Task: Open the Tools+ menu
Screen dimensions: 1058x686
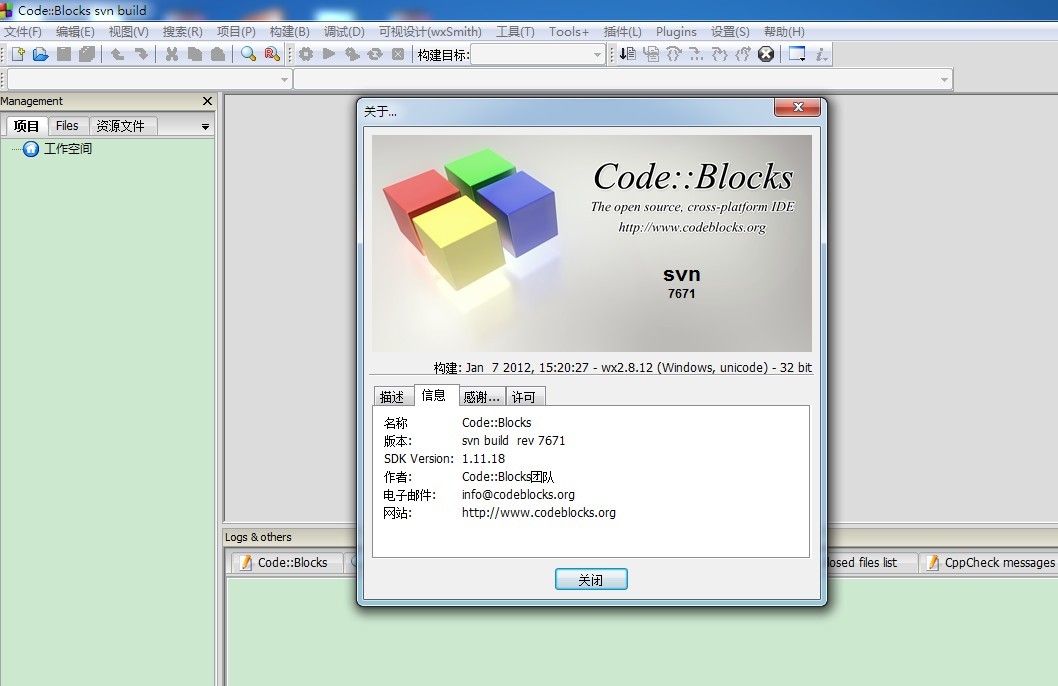Action: pyautogui.click(x=569, y=32)
